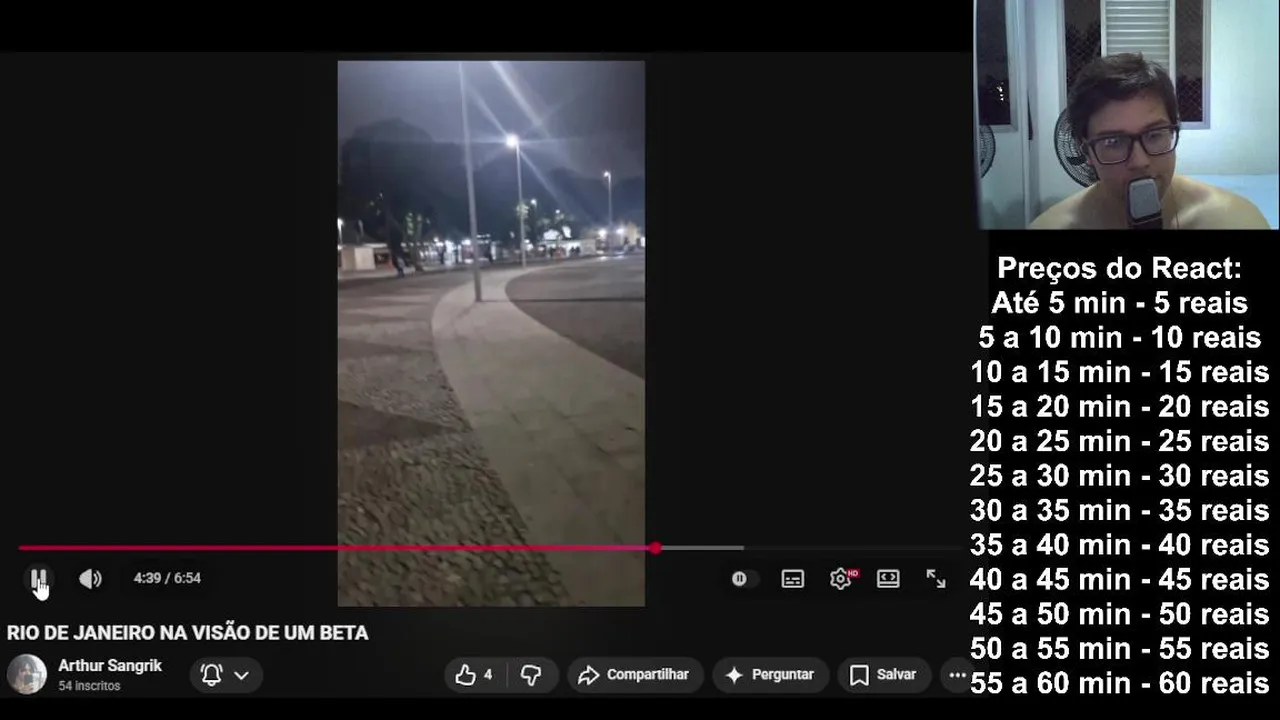Pause the video playback

(38, 578)
